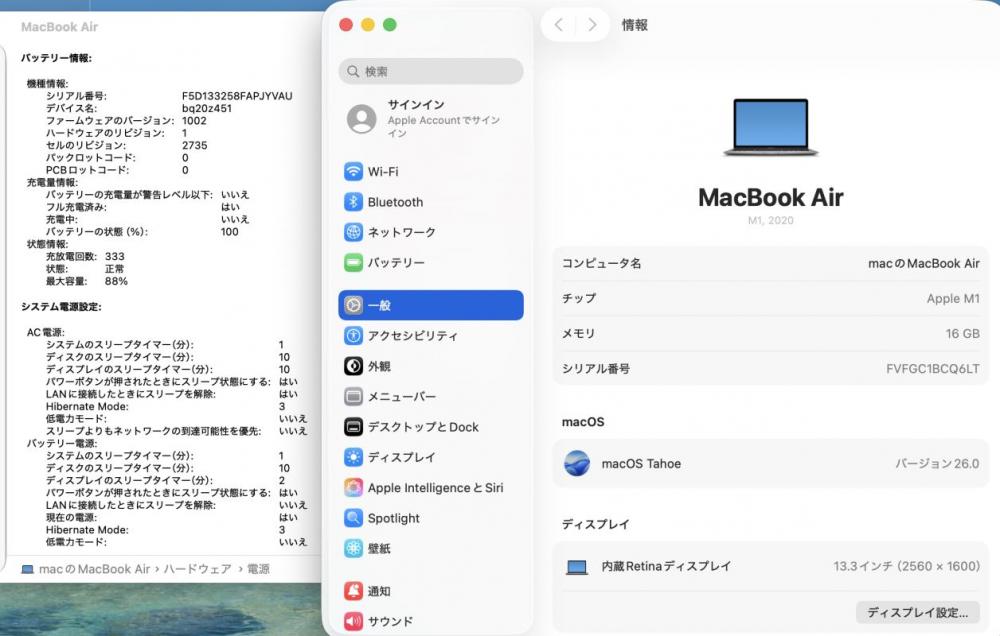This screenshot has height=636, width=1000.
Task: Click the built-in Retina display laptop icon
Action: click(x=577, y=566)
